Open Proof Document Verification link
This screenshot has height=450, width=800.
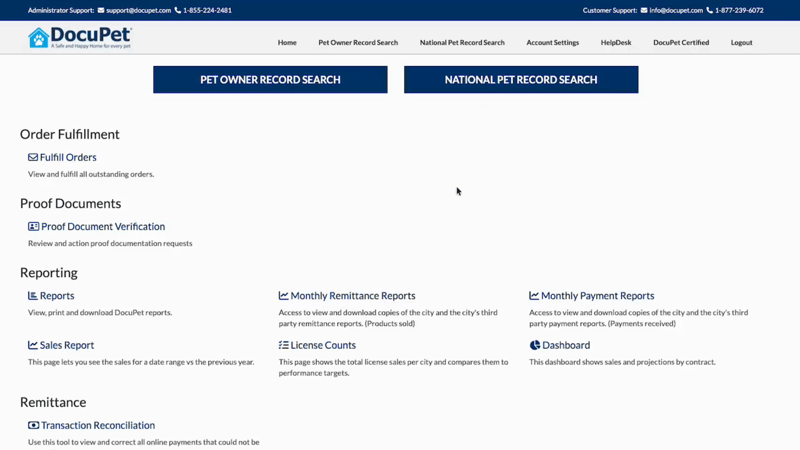pyautogui.click(x=103, y=226)
